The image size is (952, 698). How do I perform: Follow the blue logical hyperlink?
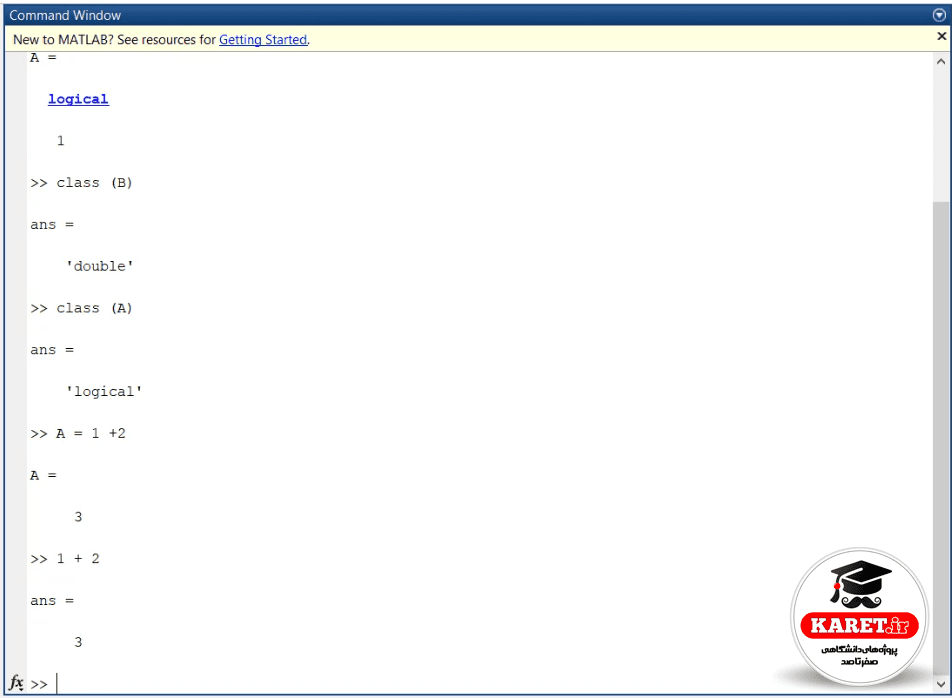[78, 99]
